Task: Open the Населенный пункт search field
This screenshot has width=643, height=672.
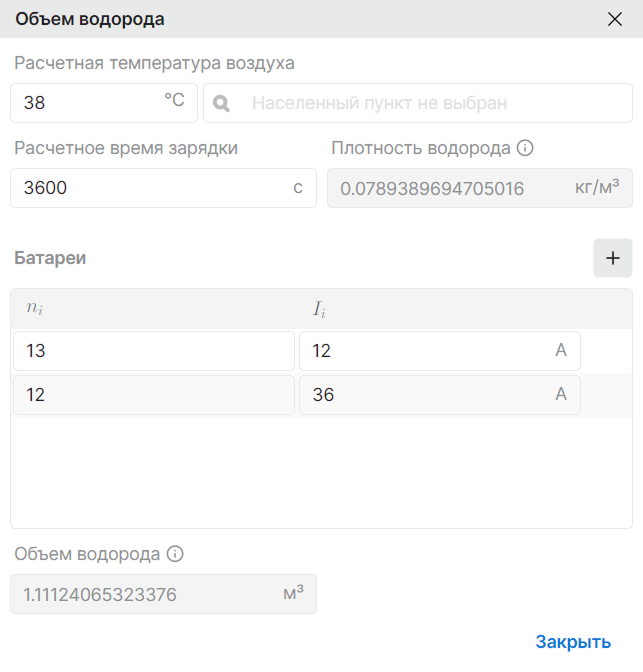Action: (x=418, y=103)
